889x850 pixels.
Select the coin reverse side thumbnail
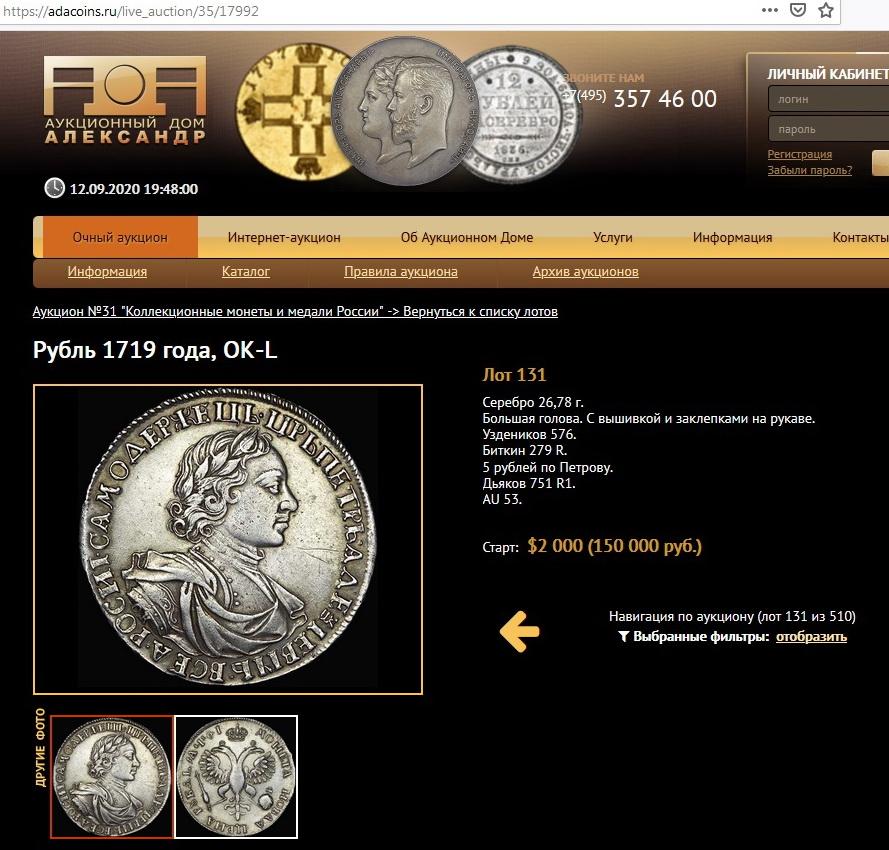[x=236, y=776]
